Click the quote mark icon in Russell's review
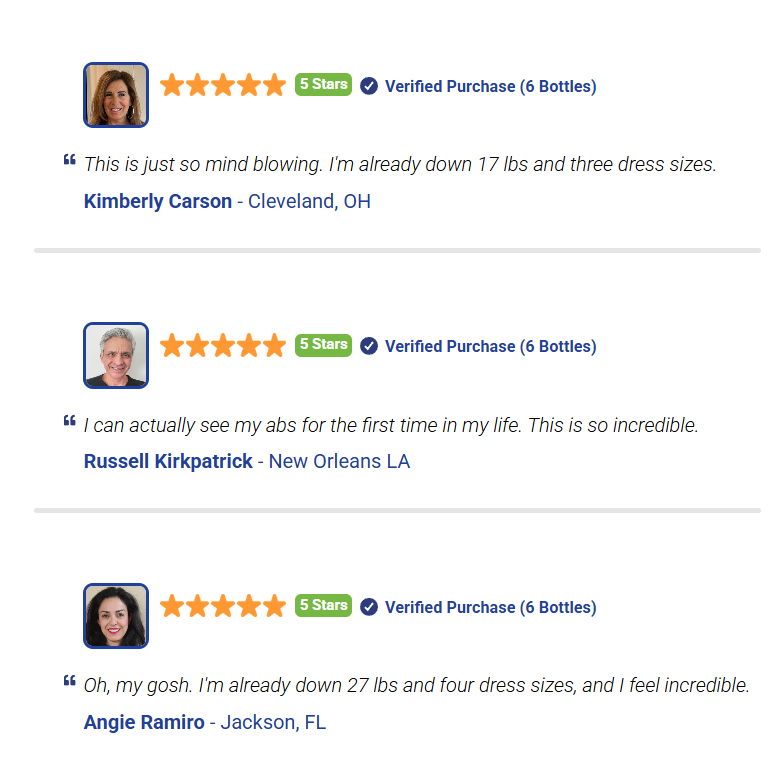This screenshot has width=780, height=783. (x=69, y=420)
